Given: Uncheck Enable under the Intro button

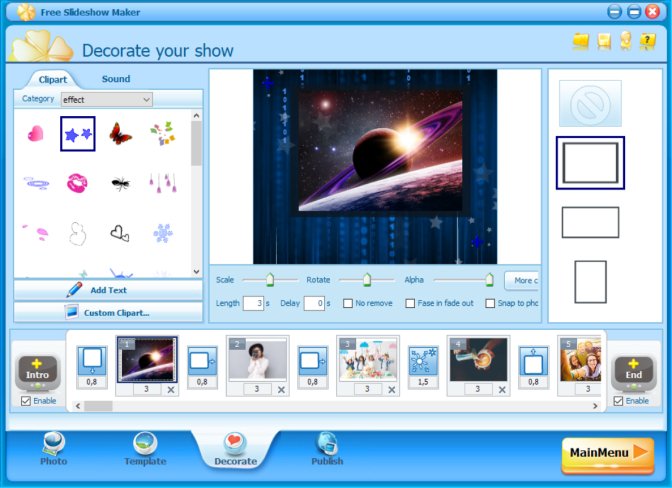Looking at the screenshot, I should pyautogui.click(x=26, y=401).
